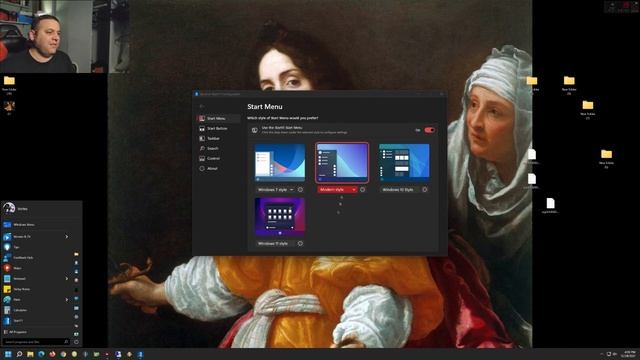Open settings gear beside Windows 11 style
Viewport: 640px width, 360px height.
pos(300,244)
